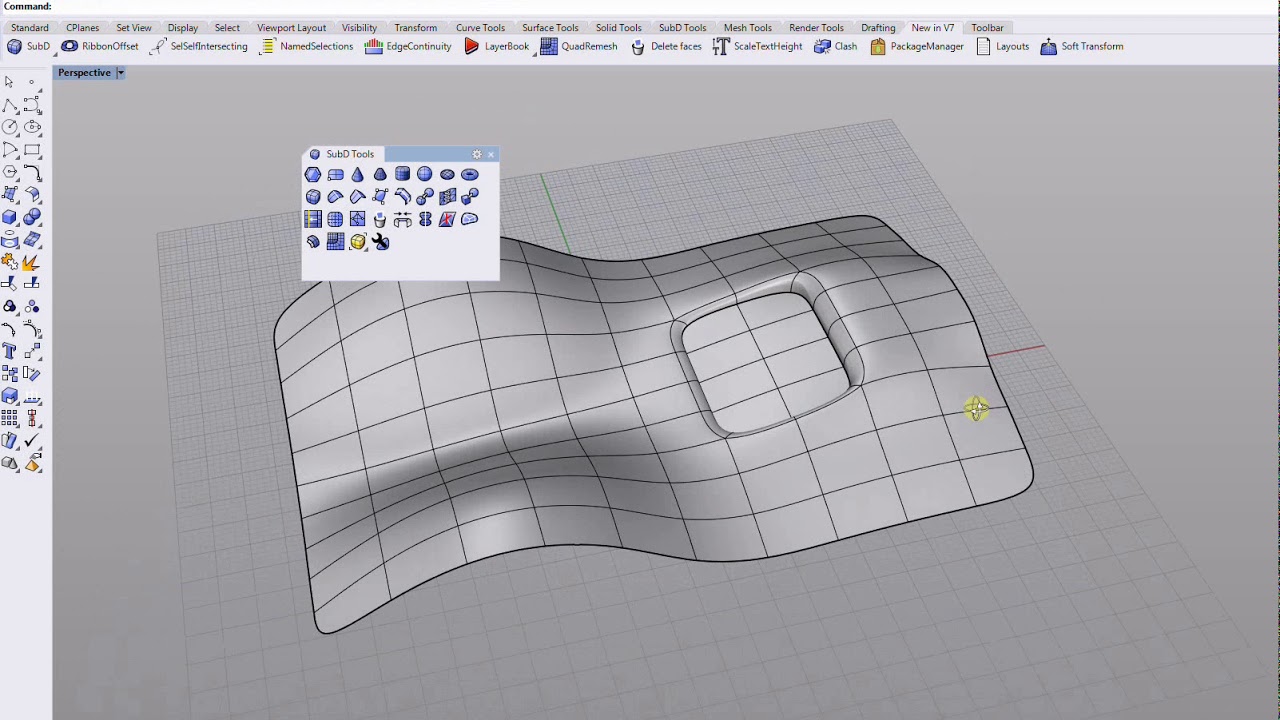Create a SubD sphere from SubD Tools
The height and width of the screenshot is (720, 1280).
pyautogui.click(x=425, y=174)
